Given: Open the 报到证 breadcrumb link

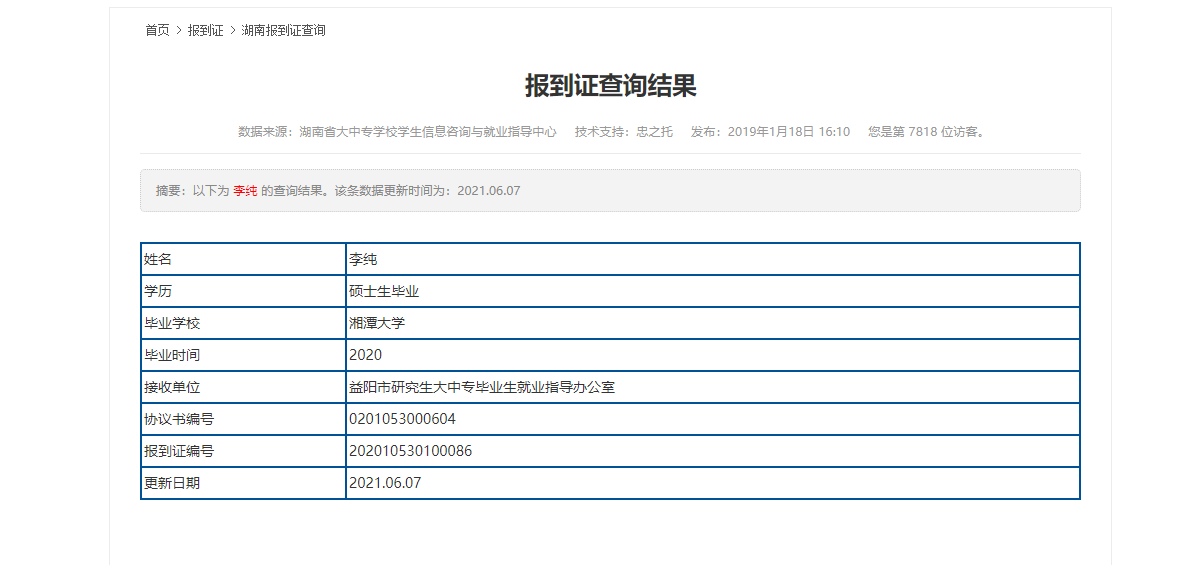Looking at the screenshot, I should tap(205, 30).
